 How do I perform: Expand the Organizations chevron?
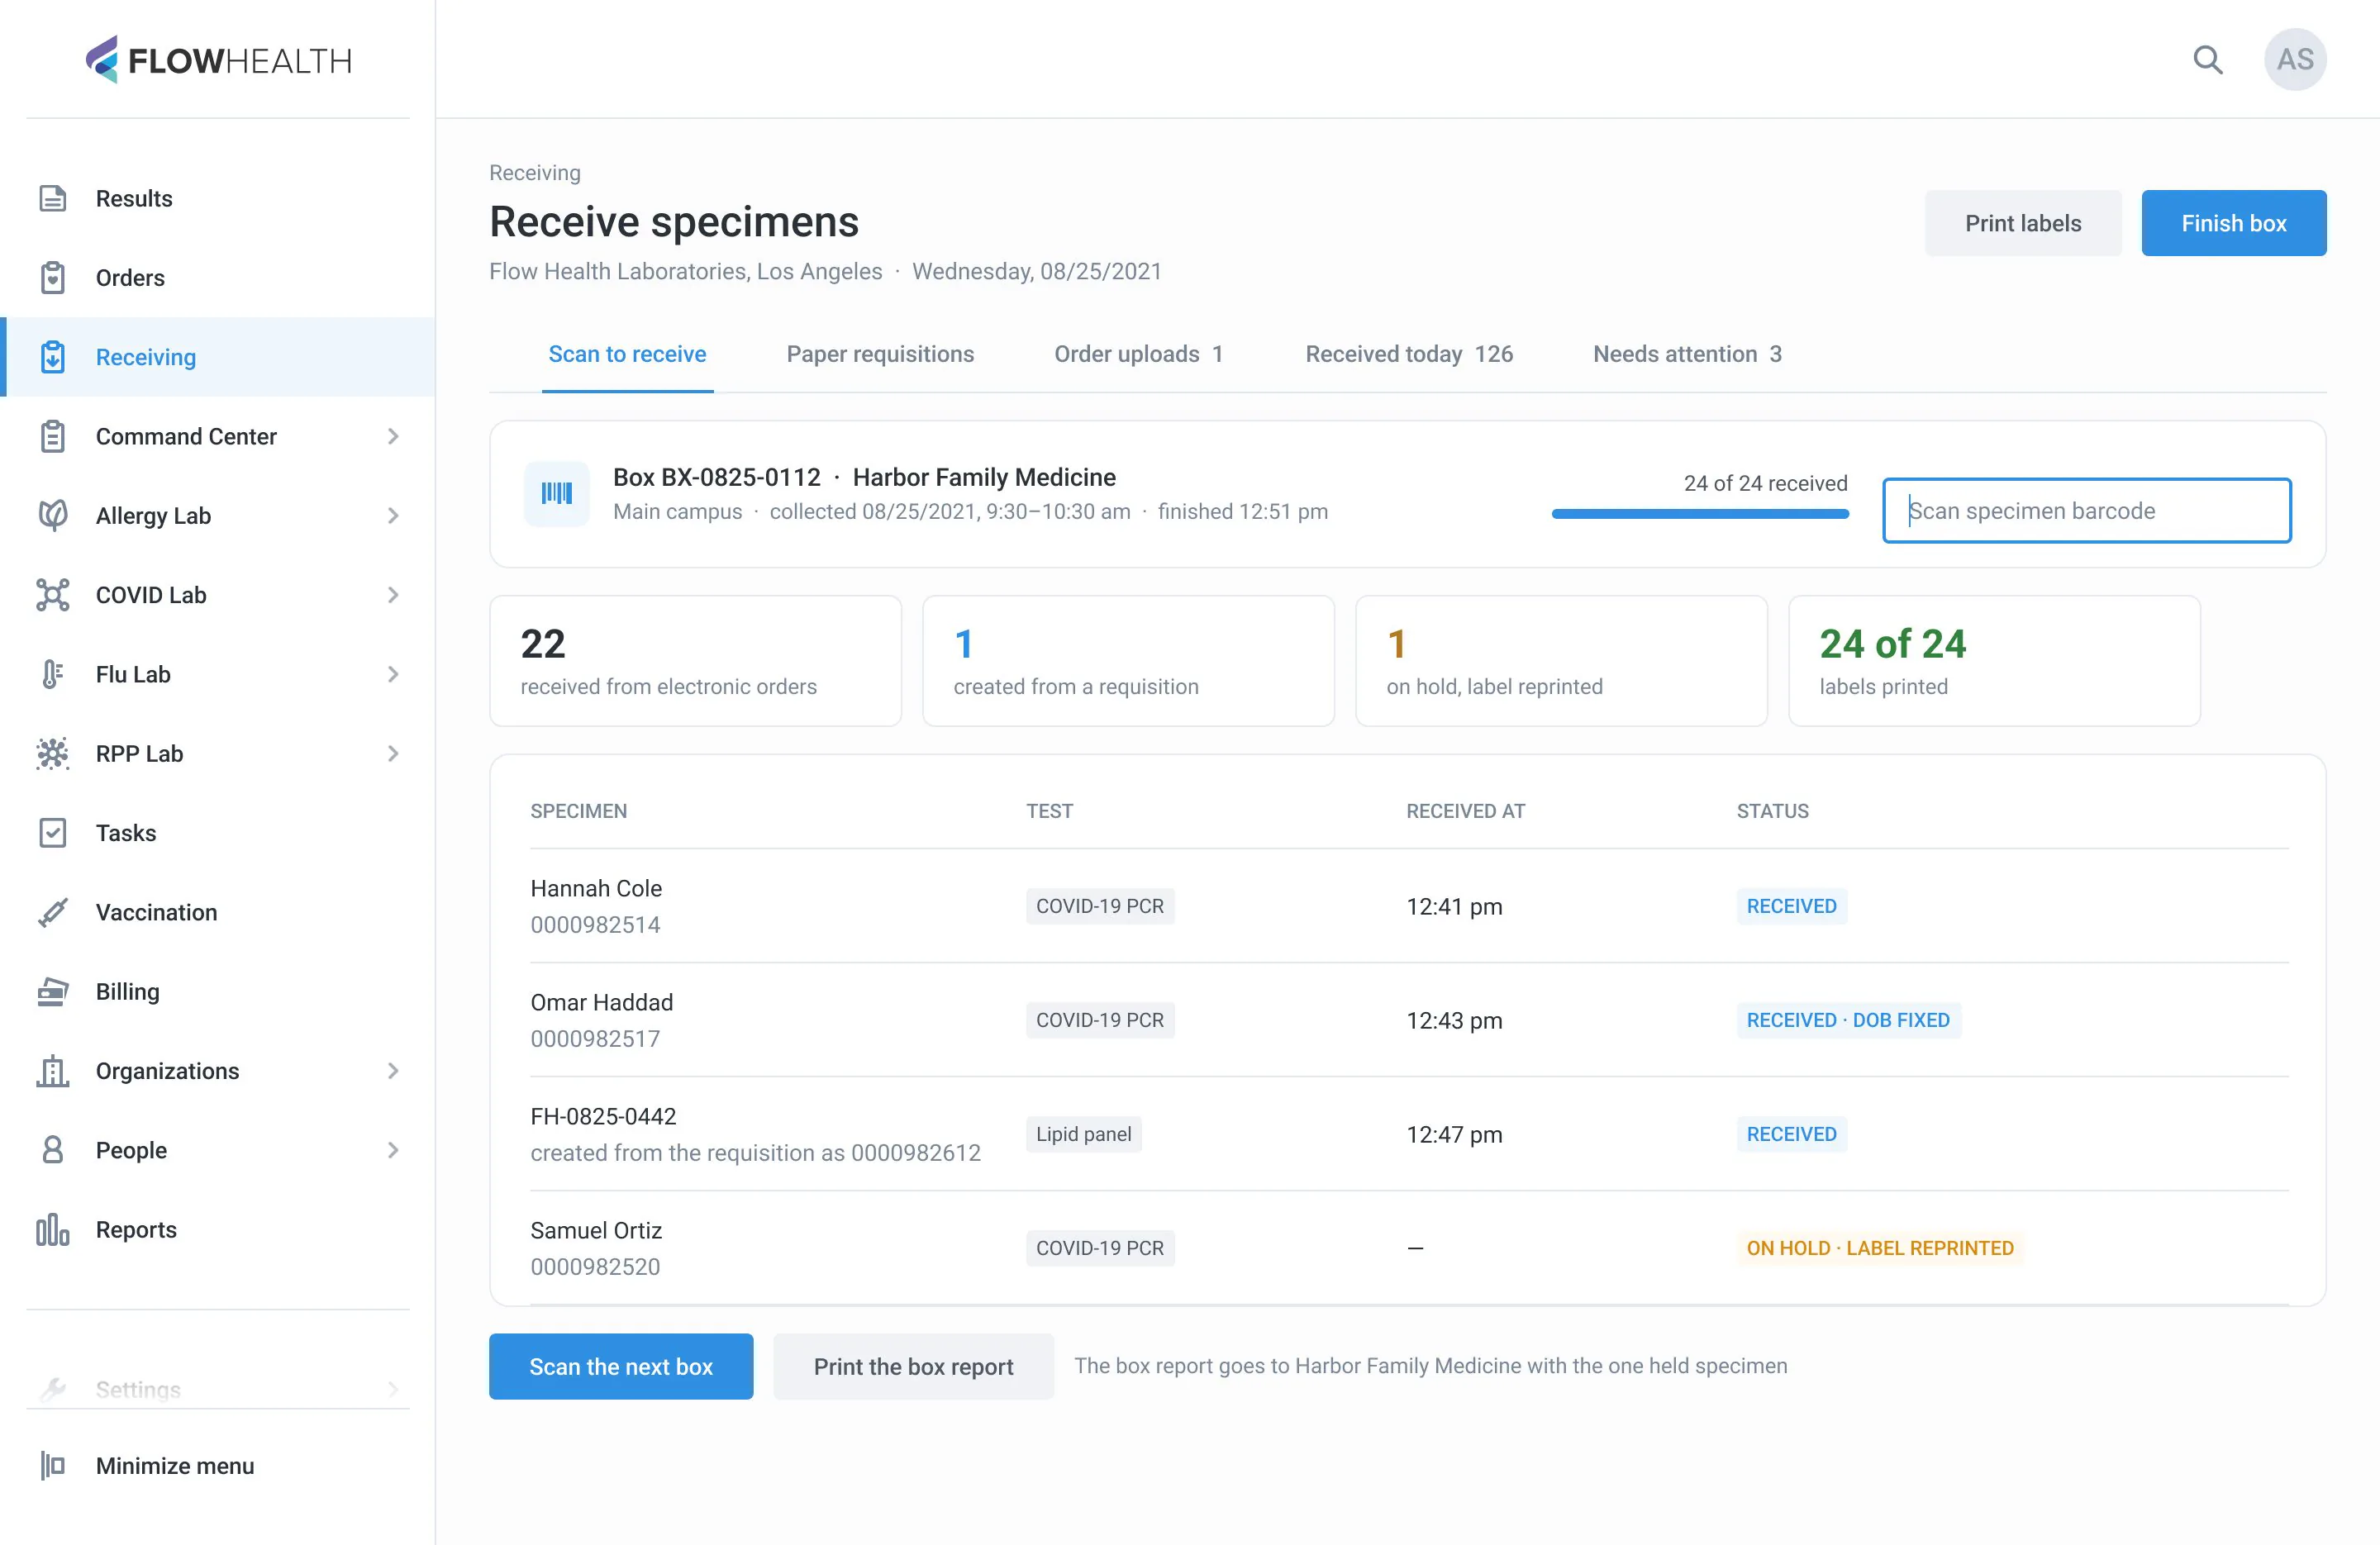point(393,1070)
